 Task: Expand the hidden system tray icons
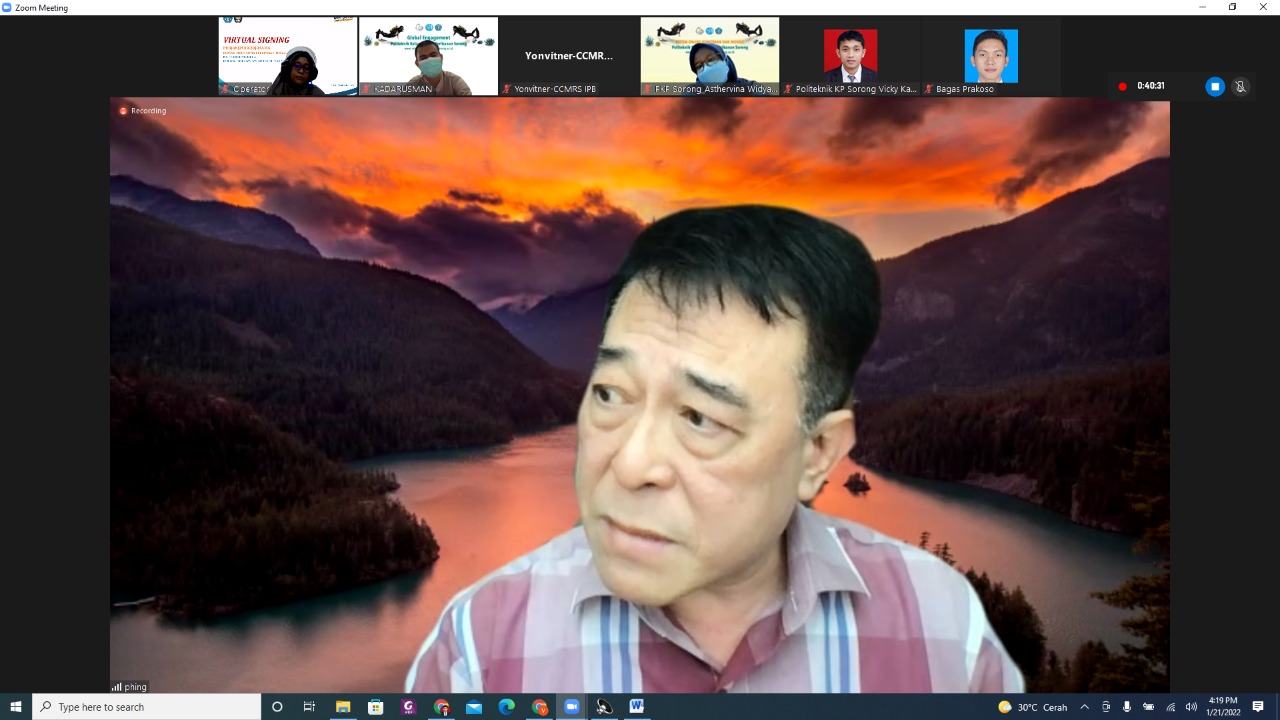1084,707
